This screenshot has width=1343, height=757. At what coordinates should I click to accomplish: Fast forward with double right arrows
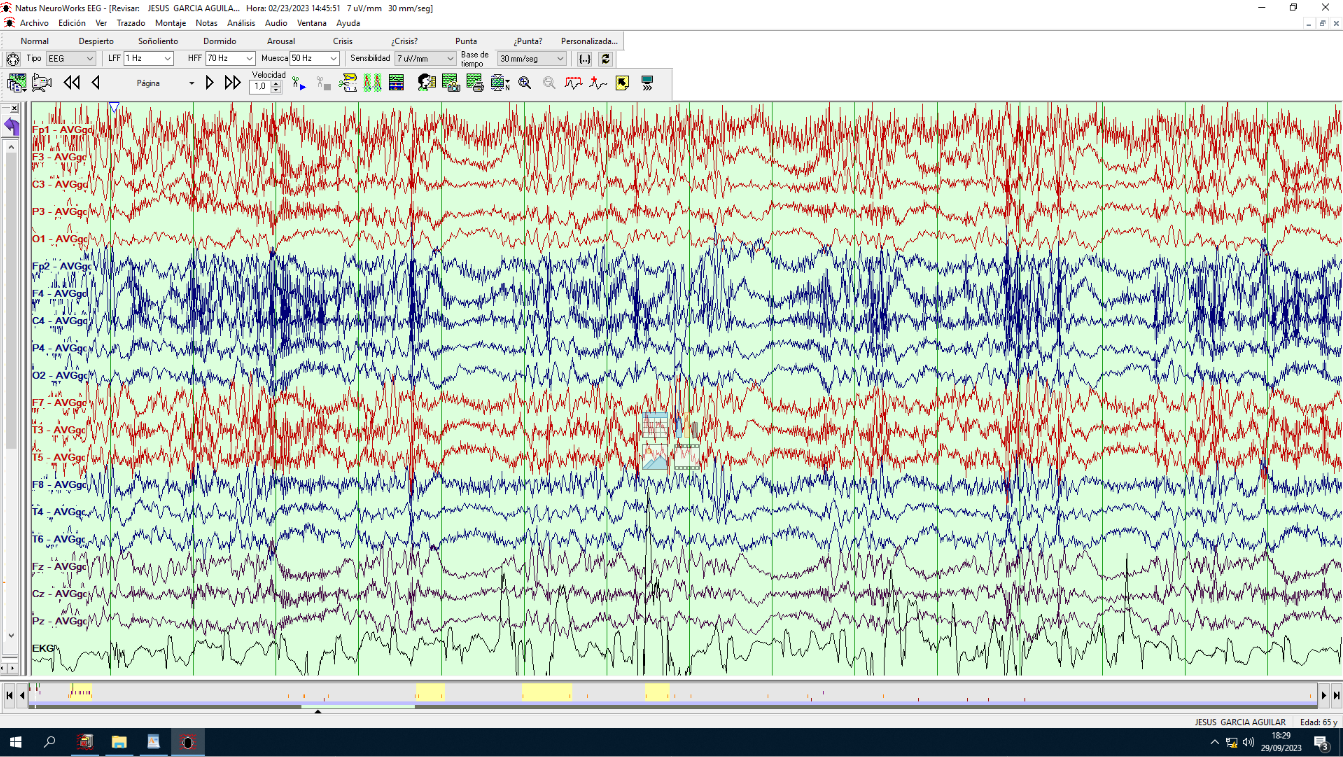coord(233,83)
